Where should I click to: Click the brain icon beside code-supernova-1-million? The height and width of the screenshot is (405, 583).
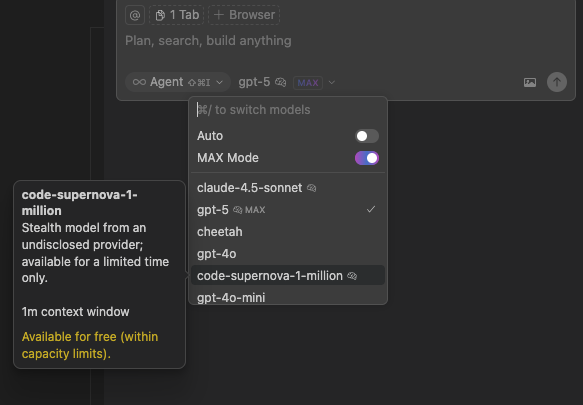coord(352,276)
